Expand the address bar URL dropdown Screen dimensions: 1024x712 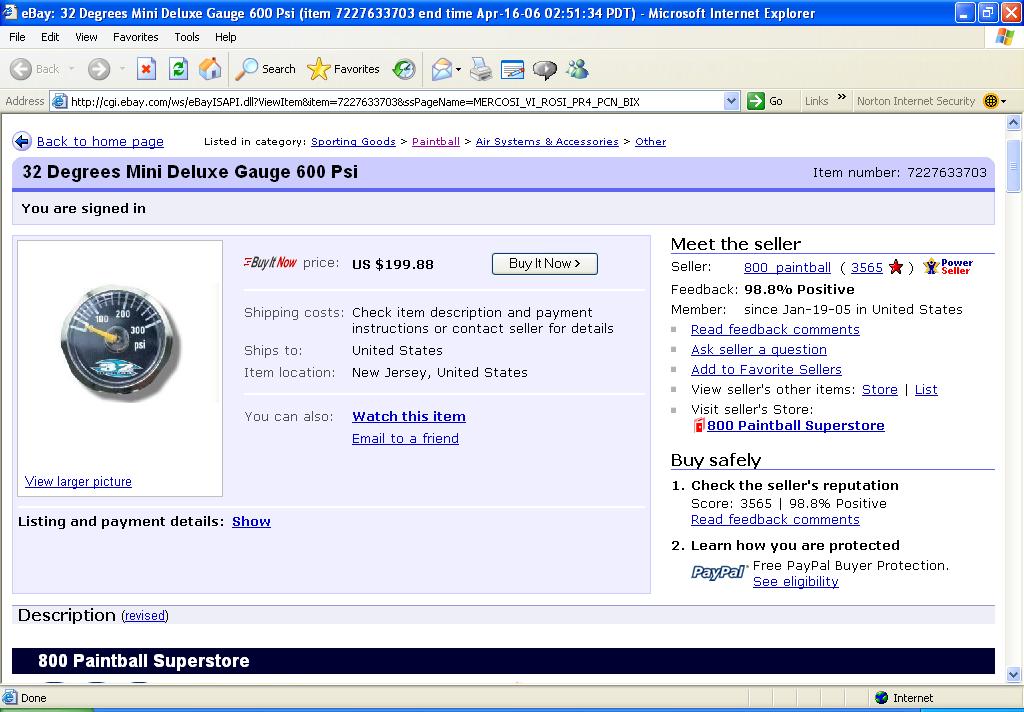(x=731, y=101)
